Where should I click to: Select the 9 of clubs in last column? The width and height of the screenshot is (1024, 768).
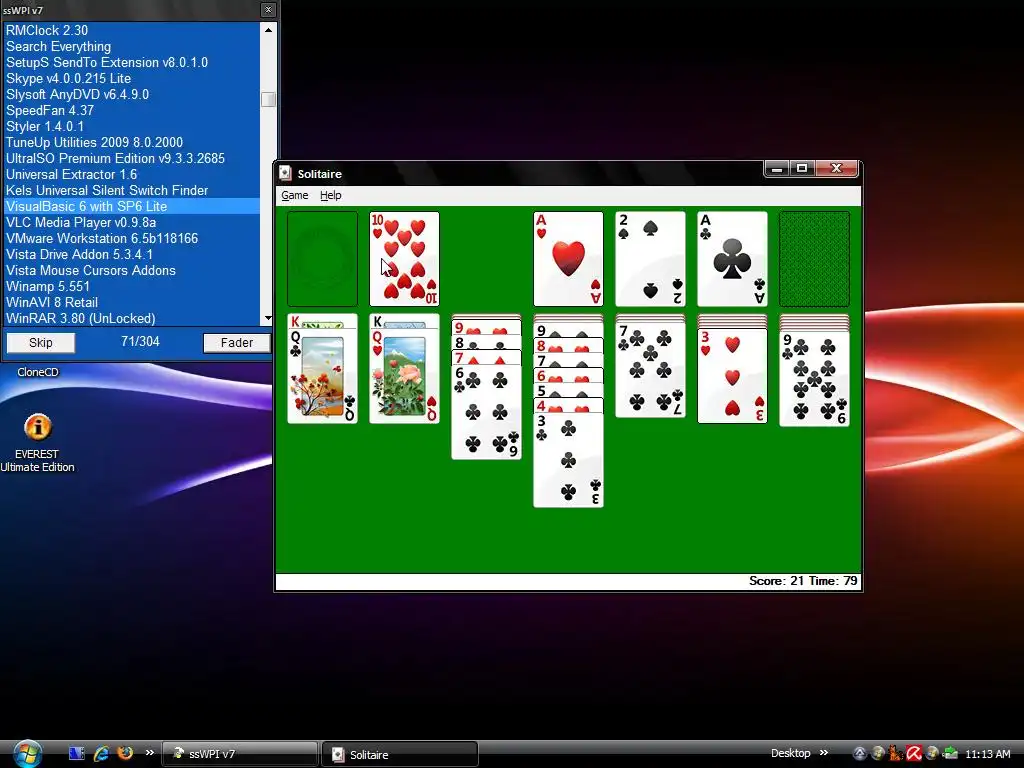tap(814, 379)
